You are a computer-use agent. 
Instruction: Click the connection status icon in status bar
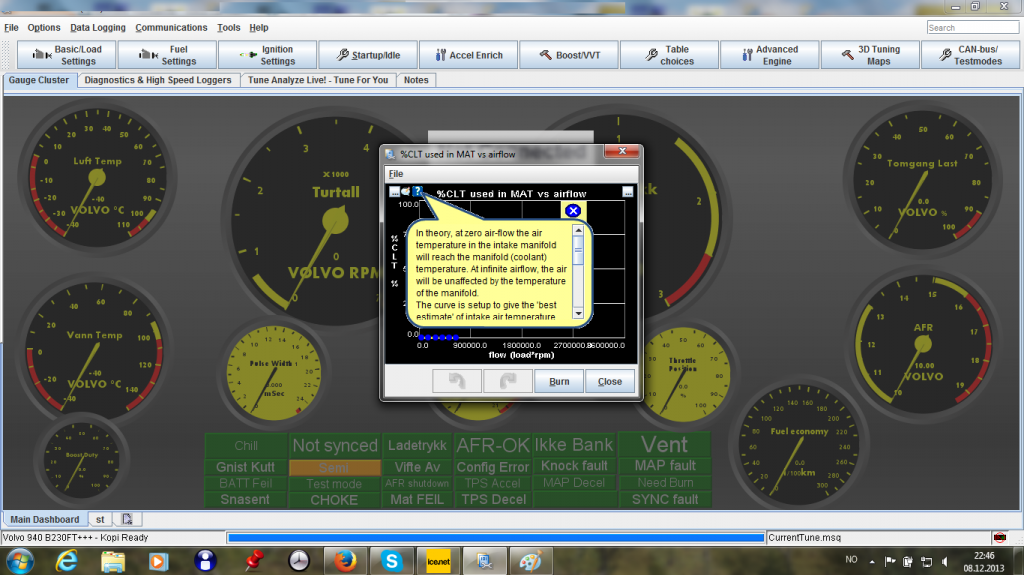[1000, 538]
